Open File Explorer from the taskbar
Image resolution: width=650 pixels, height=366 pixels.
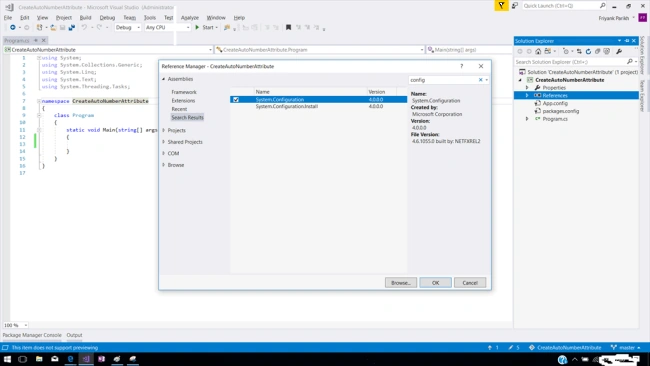(39, 359)
